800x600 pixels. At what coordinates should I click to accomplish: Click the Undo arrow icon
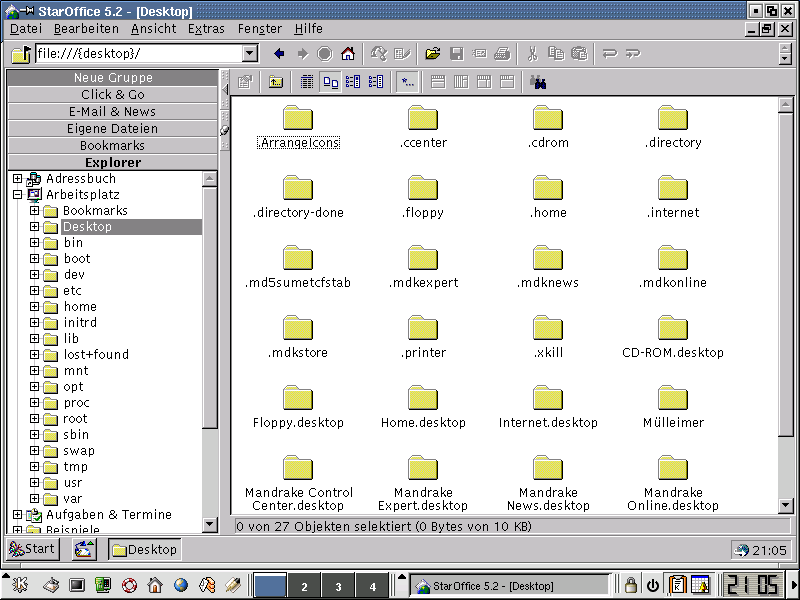(610, 54)
